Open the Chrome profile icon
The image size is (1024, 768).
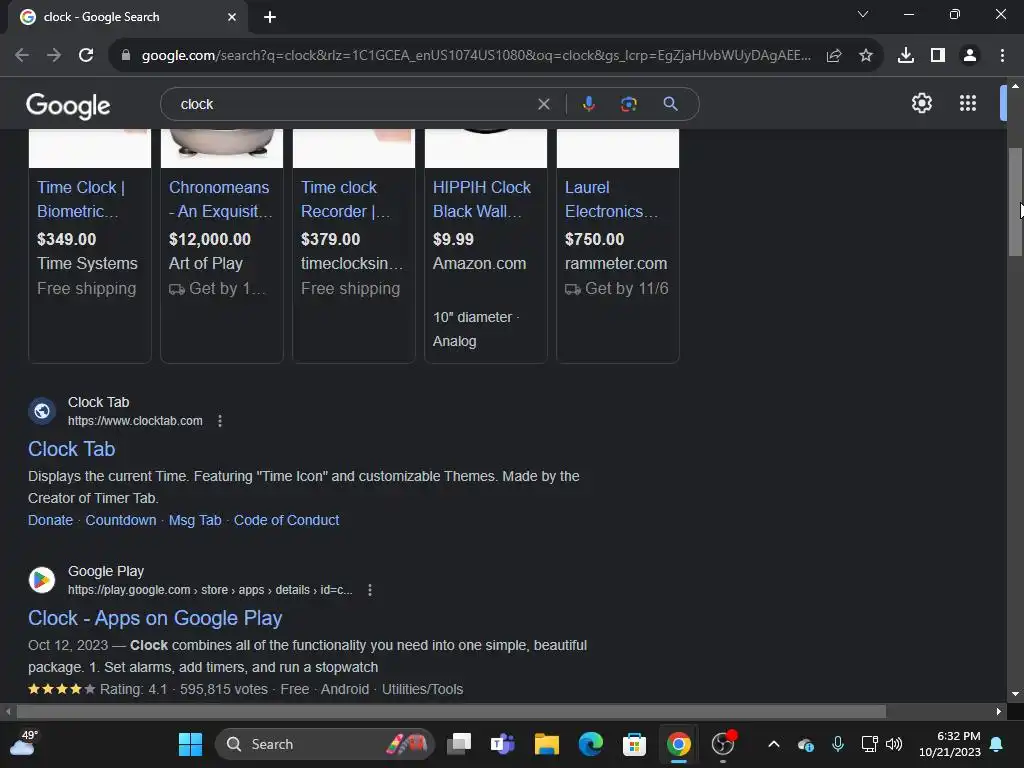[x=970, y=56]
